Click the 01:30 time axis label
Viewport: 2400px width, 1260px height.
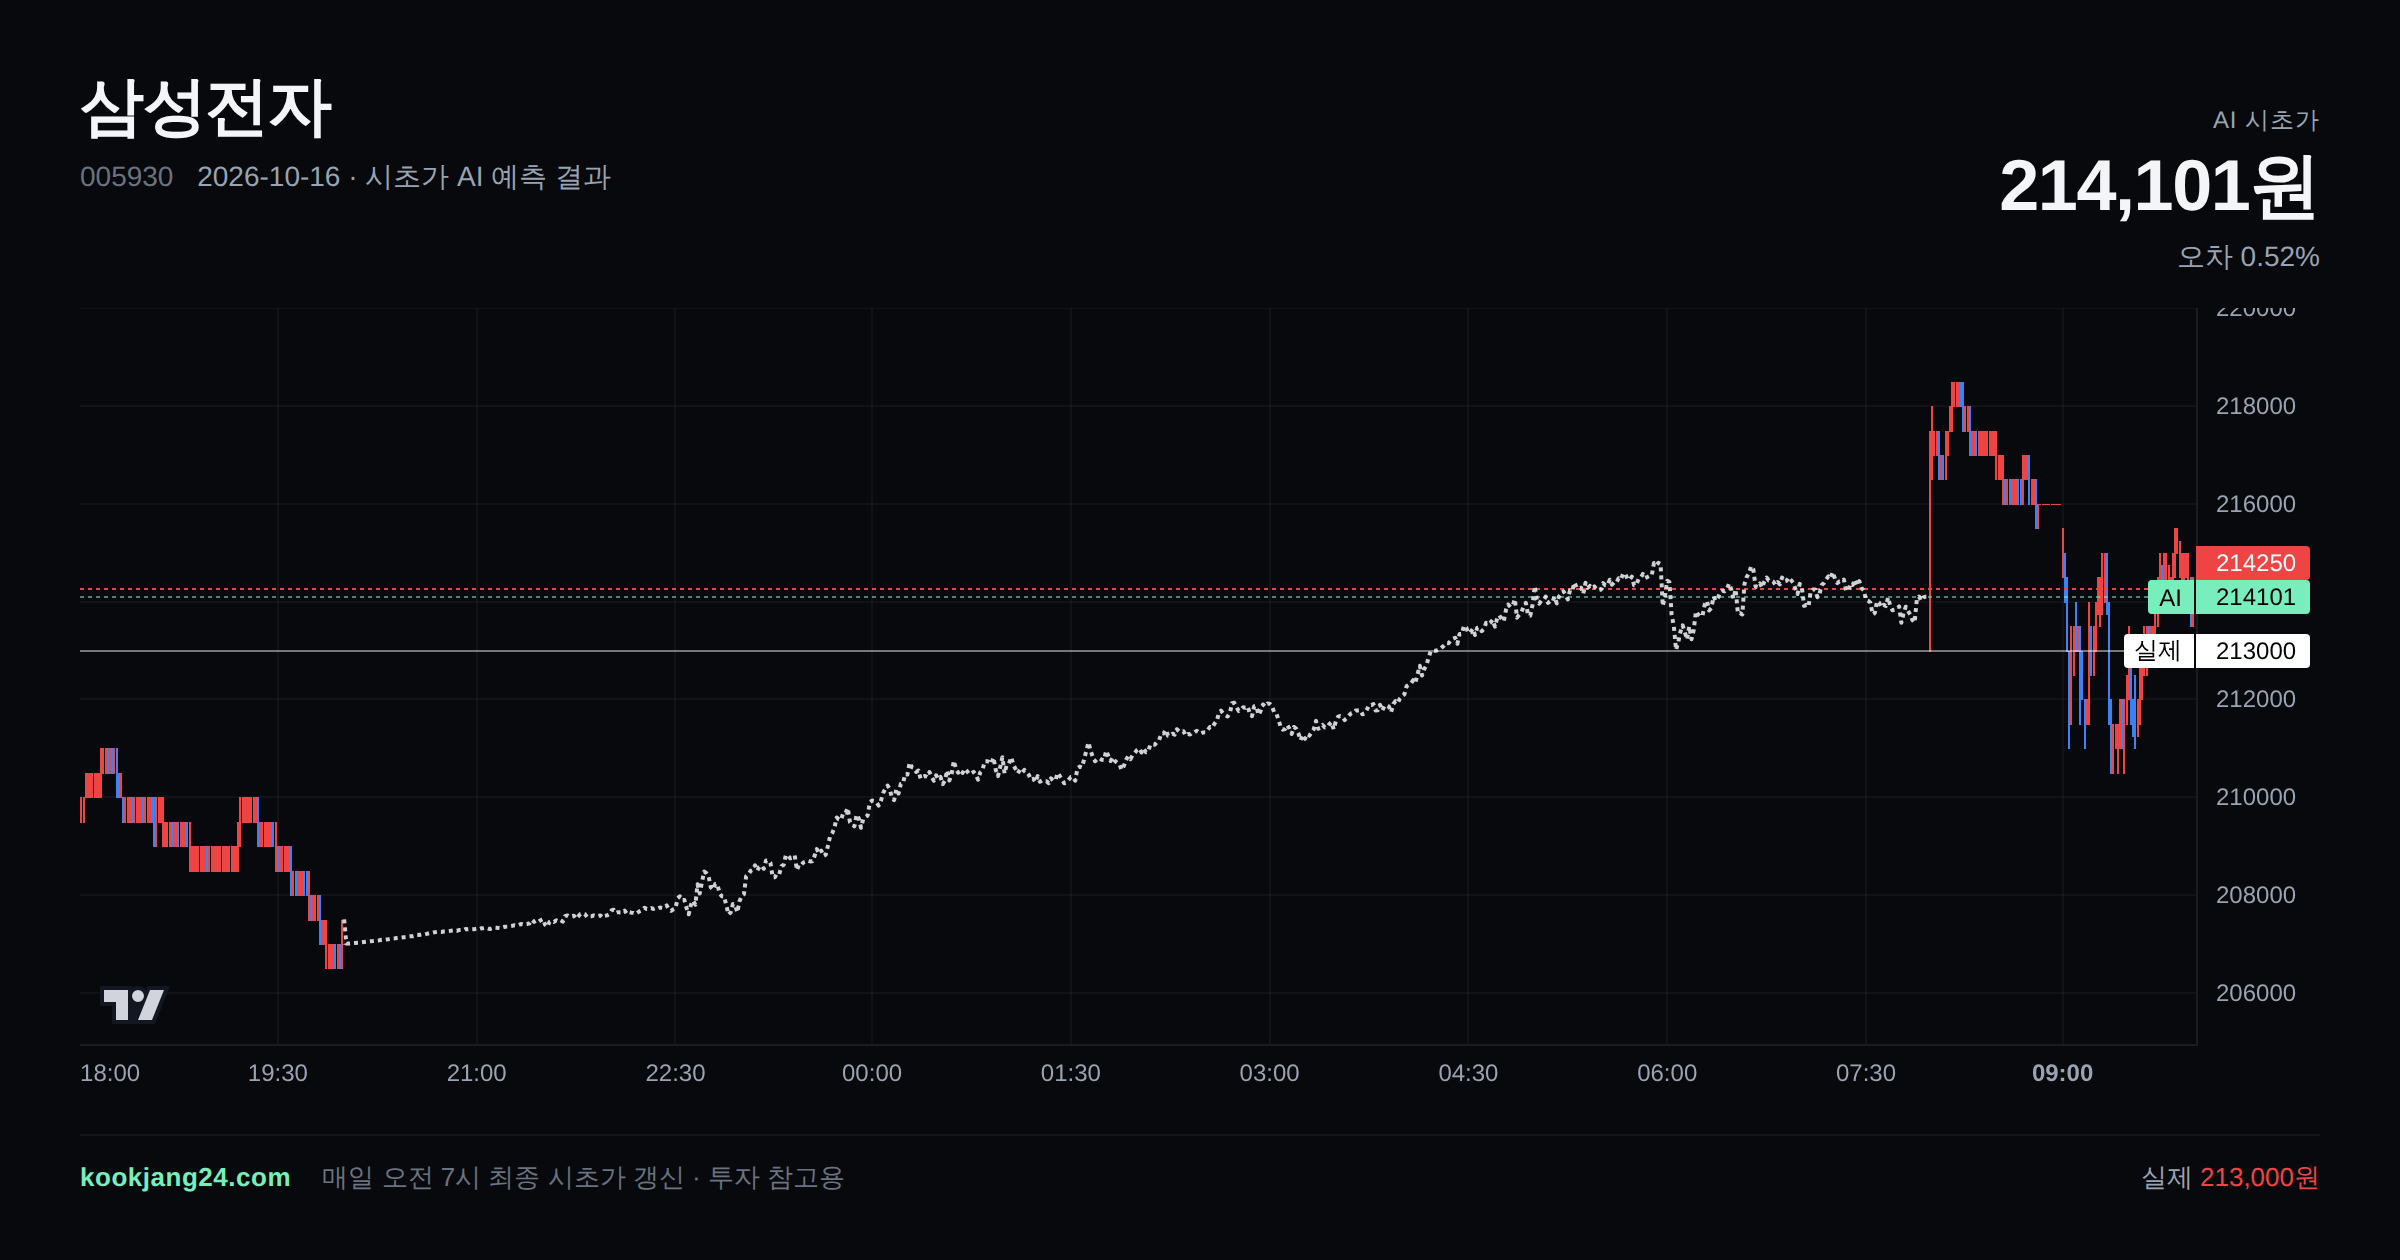coord(1070,1073)
